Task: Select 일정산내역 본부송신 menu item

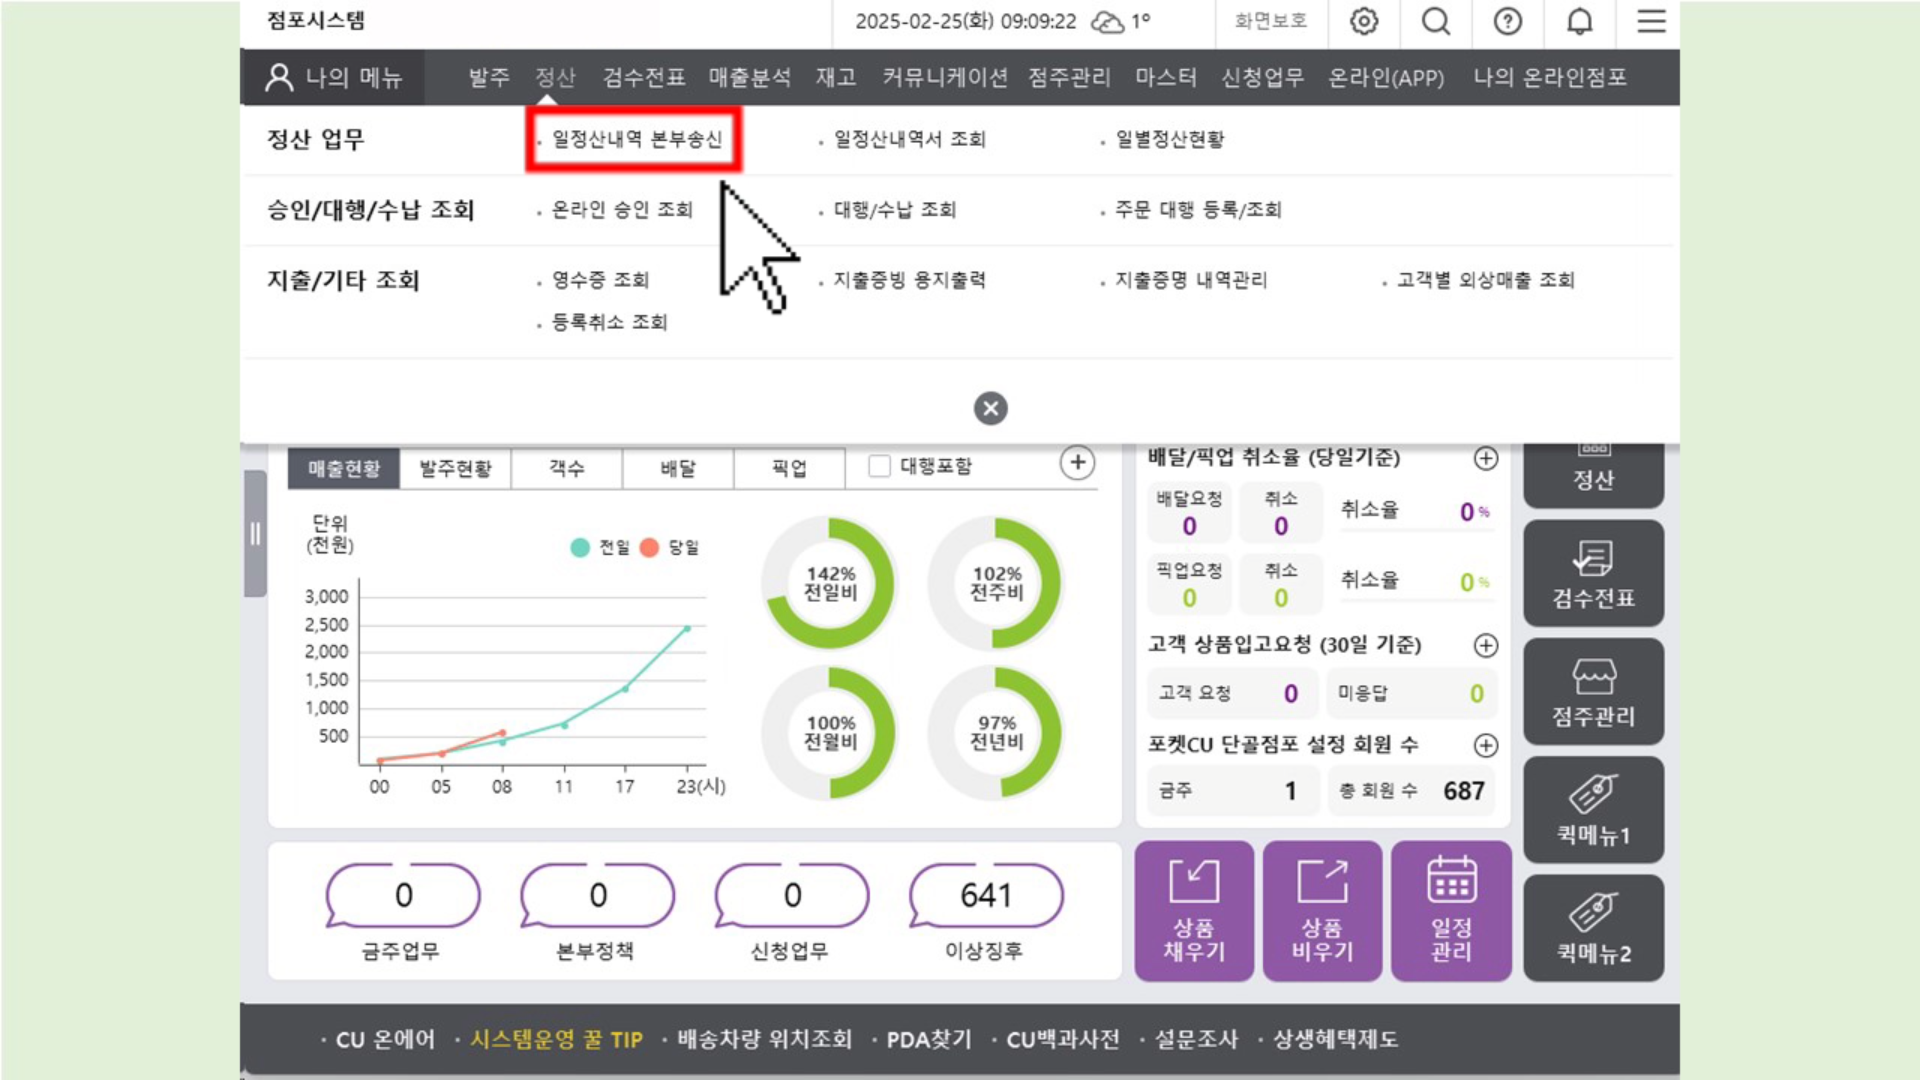Action: [636, 140]
